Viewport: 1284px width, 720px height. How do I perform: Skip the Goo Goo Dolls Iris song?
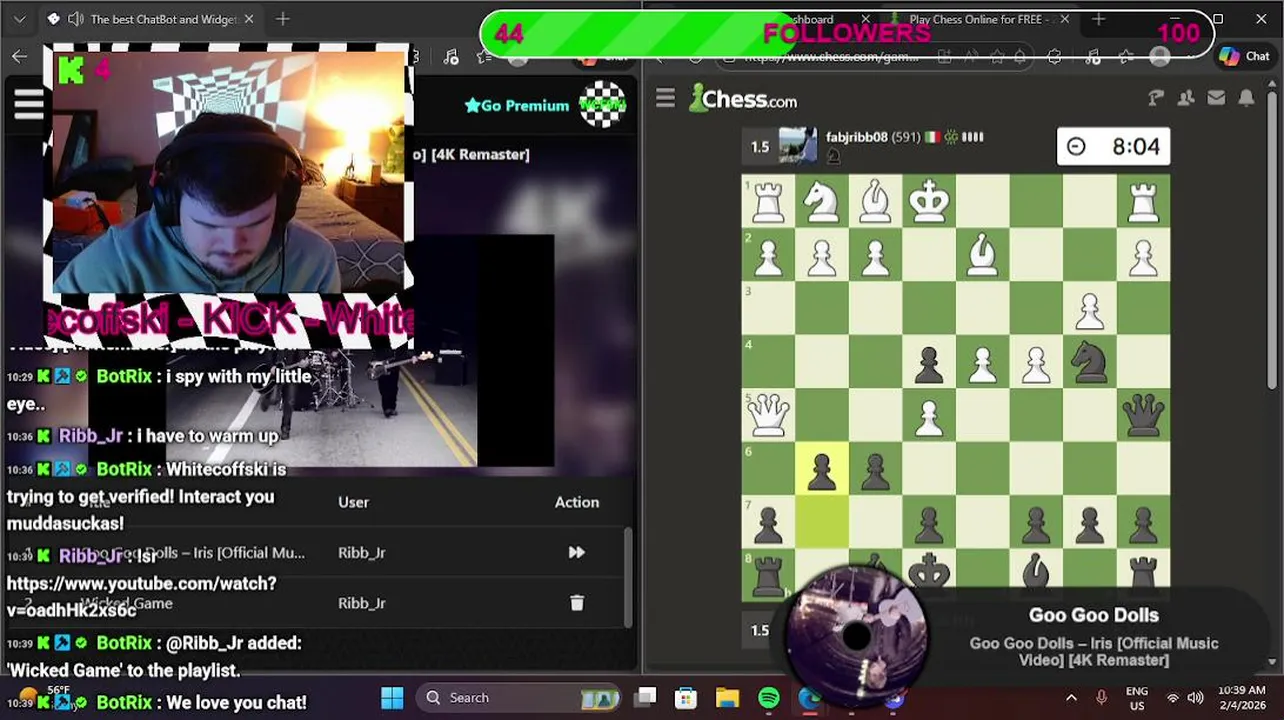(x=576, y=552)
